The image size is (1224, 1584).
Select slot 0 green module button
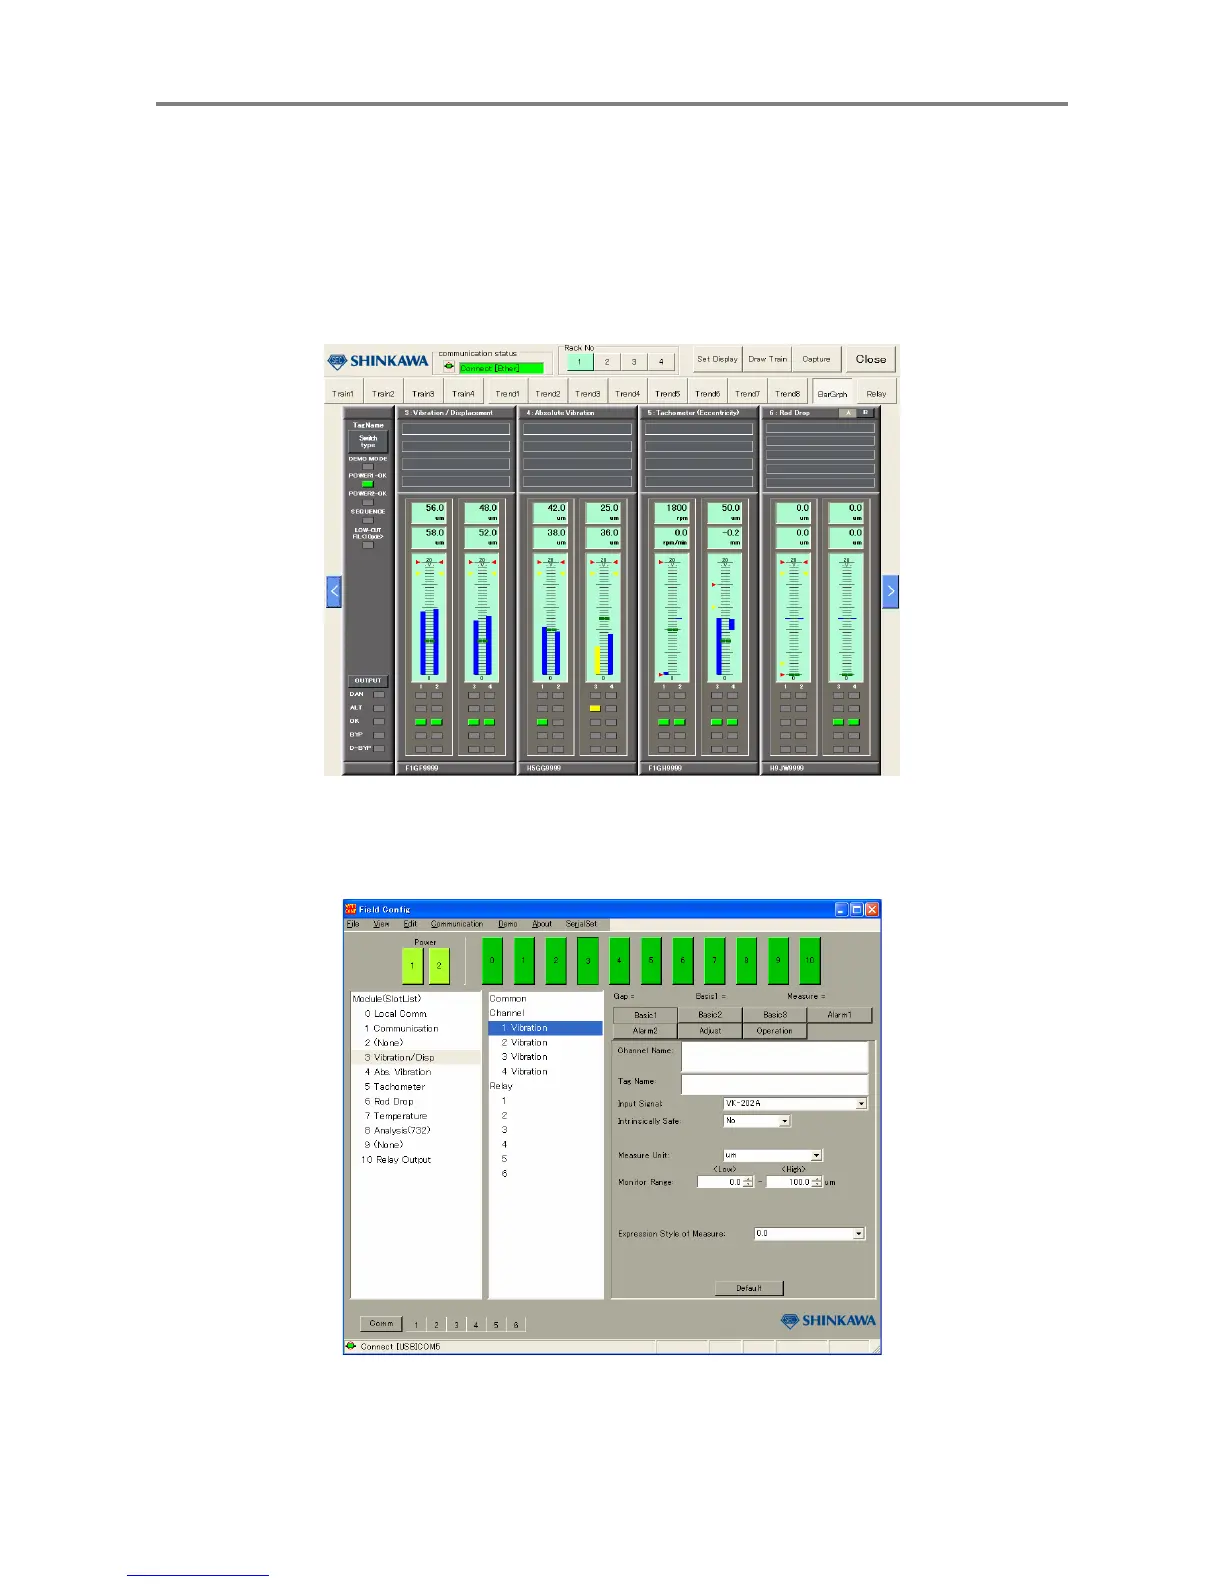pos(492,960)
